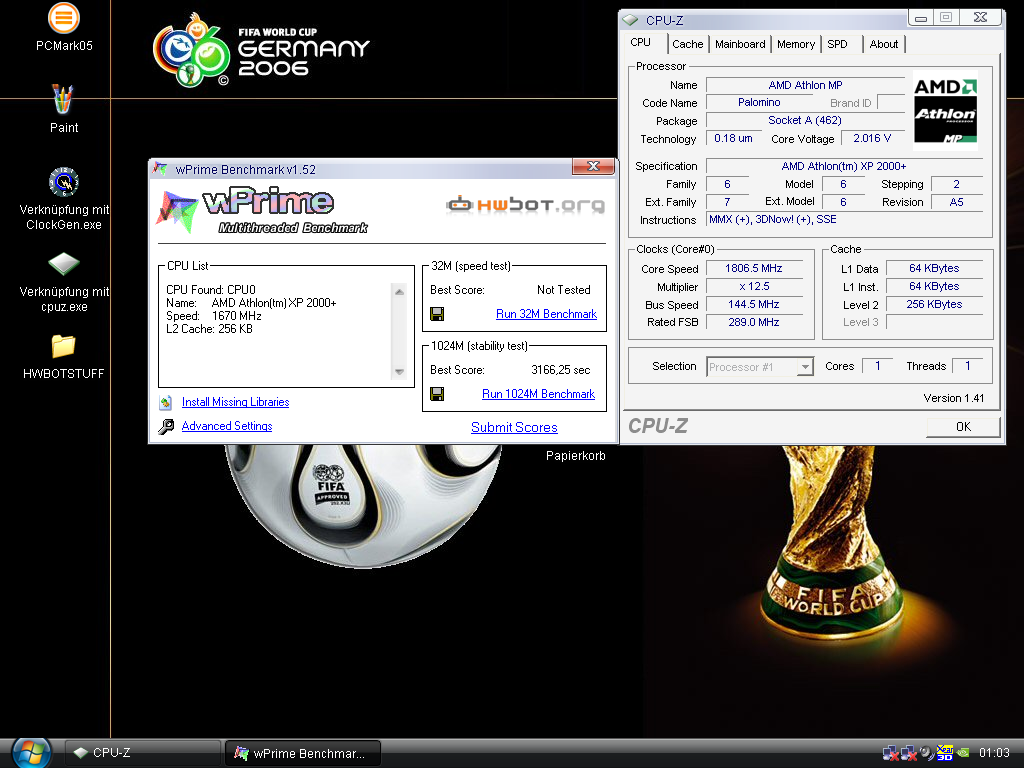Screen dimensions: 1024x768
Task: Close the wPrime Benchmark window
Action: [x=593, y=167]
